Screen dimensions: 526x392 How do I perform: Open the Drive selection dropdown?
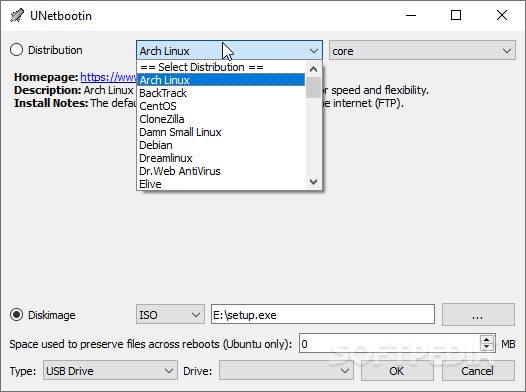tap(286, 371)
